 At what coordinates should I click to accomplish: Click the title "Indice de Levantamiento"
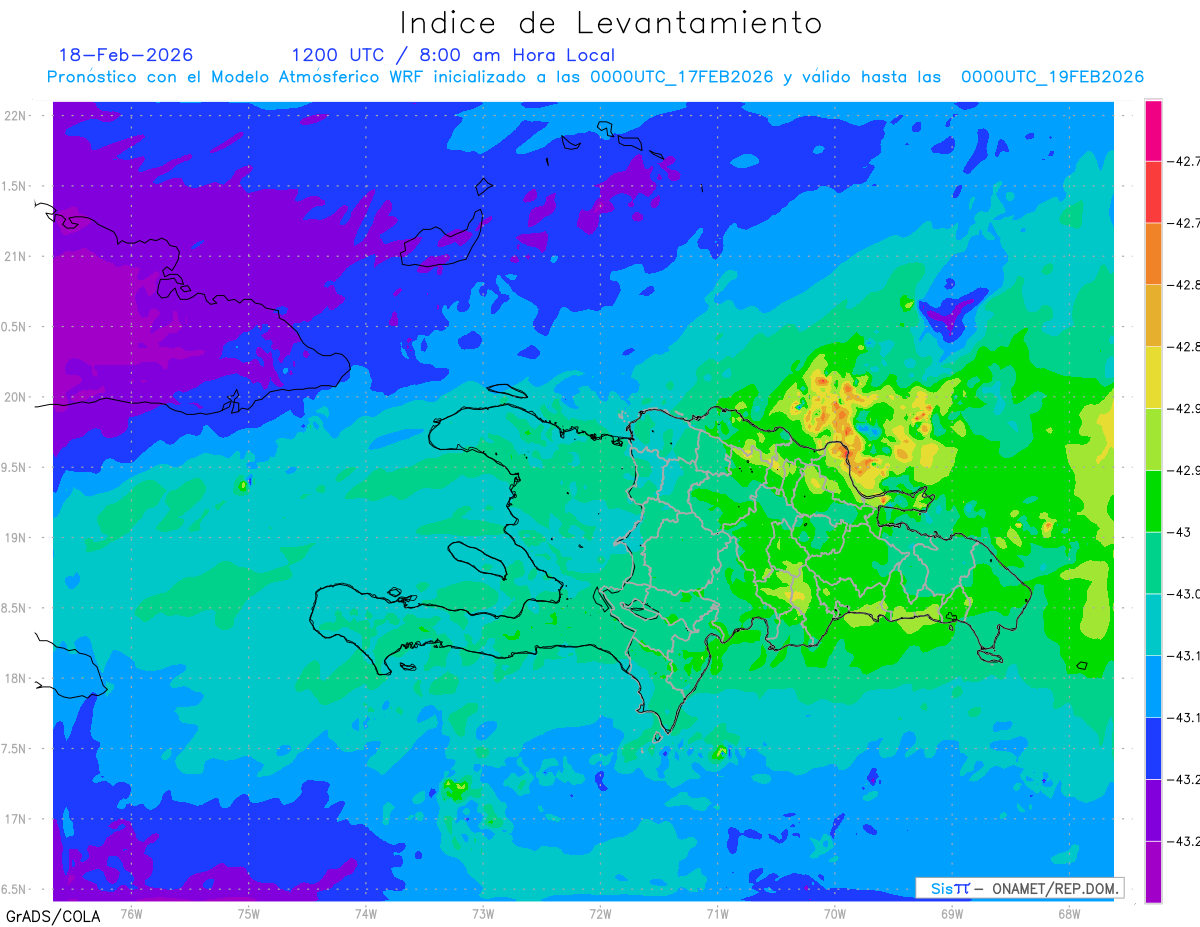point(611,23)
